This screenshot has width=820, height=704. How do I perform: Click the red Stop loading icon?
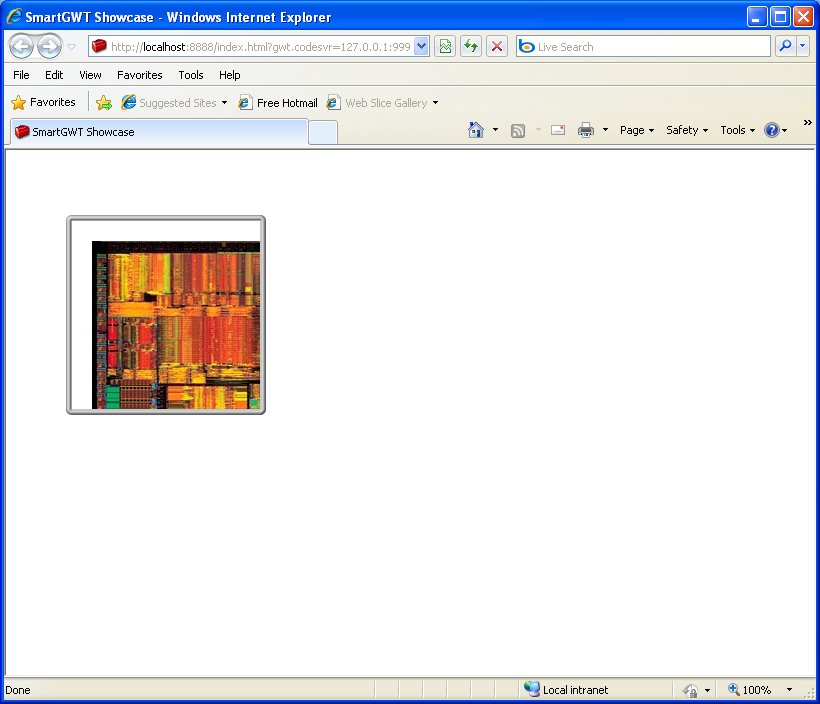pyautogui.click(x=497, y=47)
